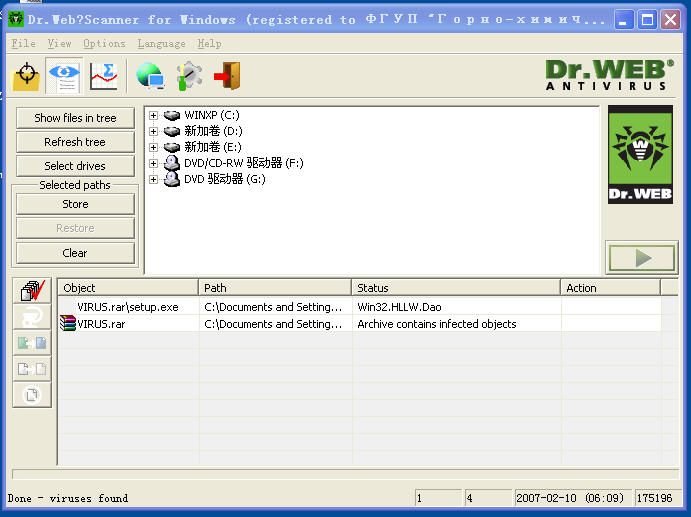691x517 pixels.
Task: Open the Language menu
Action: [x=161, y=44]
